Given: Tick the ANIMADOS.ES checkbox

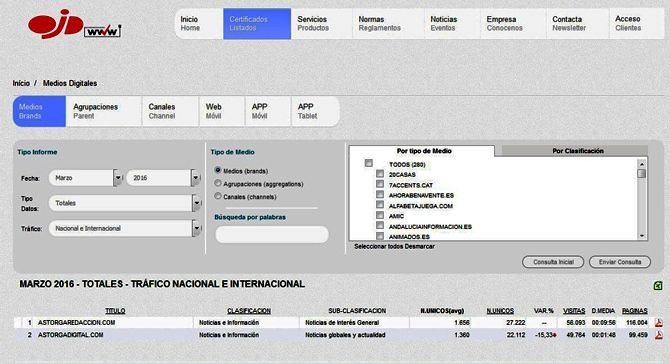Looking at the screenshot, I should (380, 235).
